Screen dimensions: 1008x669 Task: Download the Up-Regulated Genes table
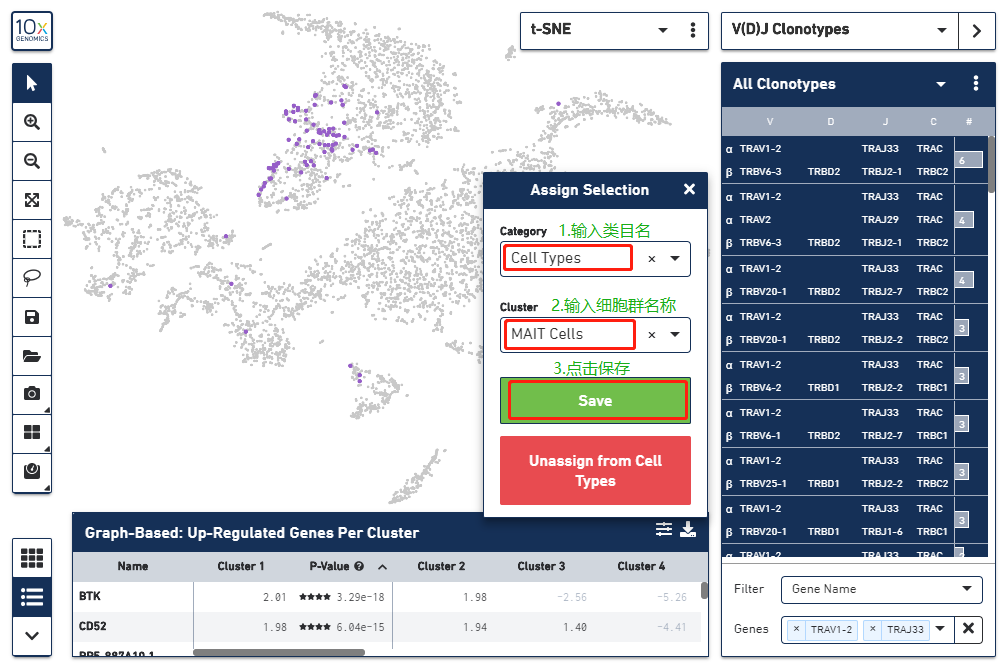[689, 531]
